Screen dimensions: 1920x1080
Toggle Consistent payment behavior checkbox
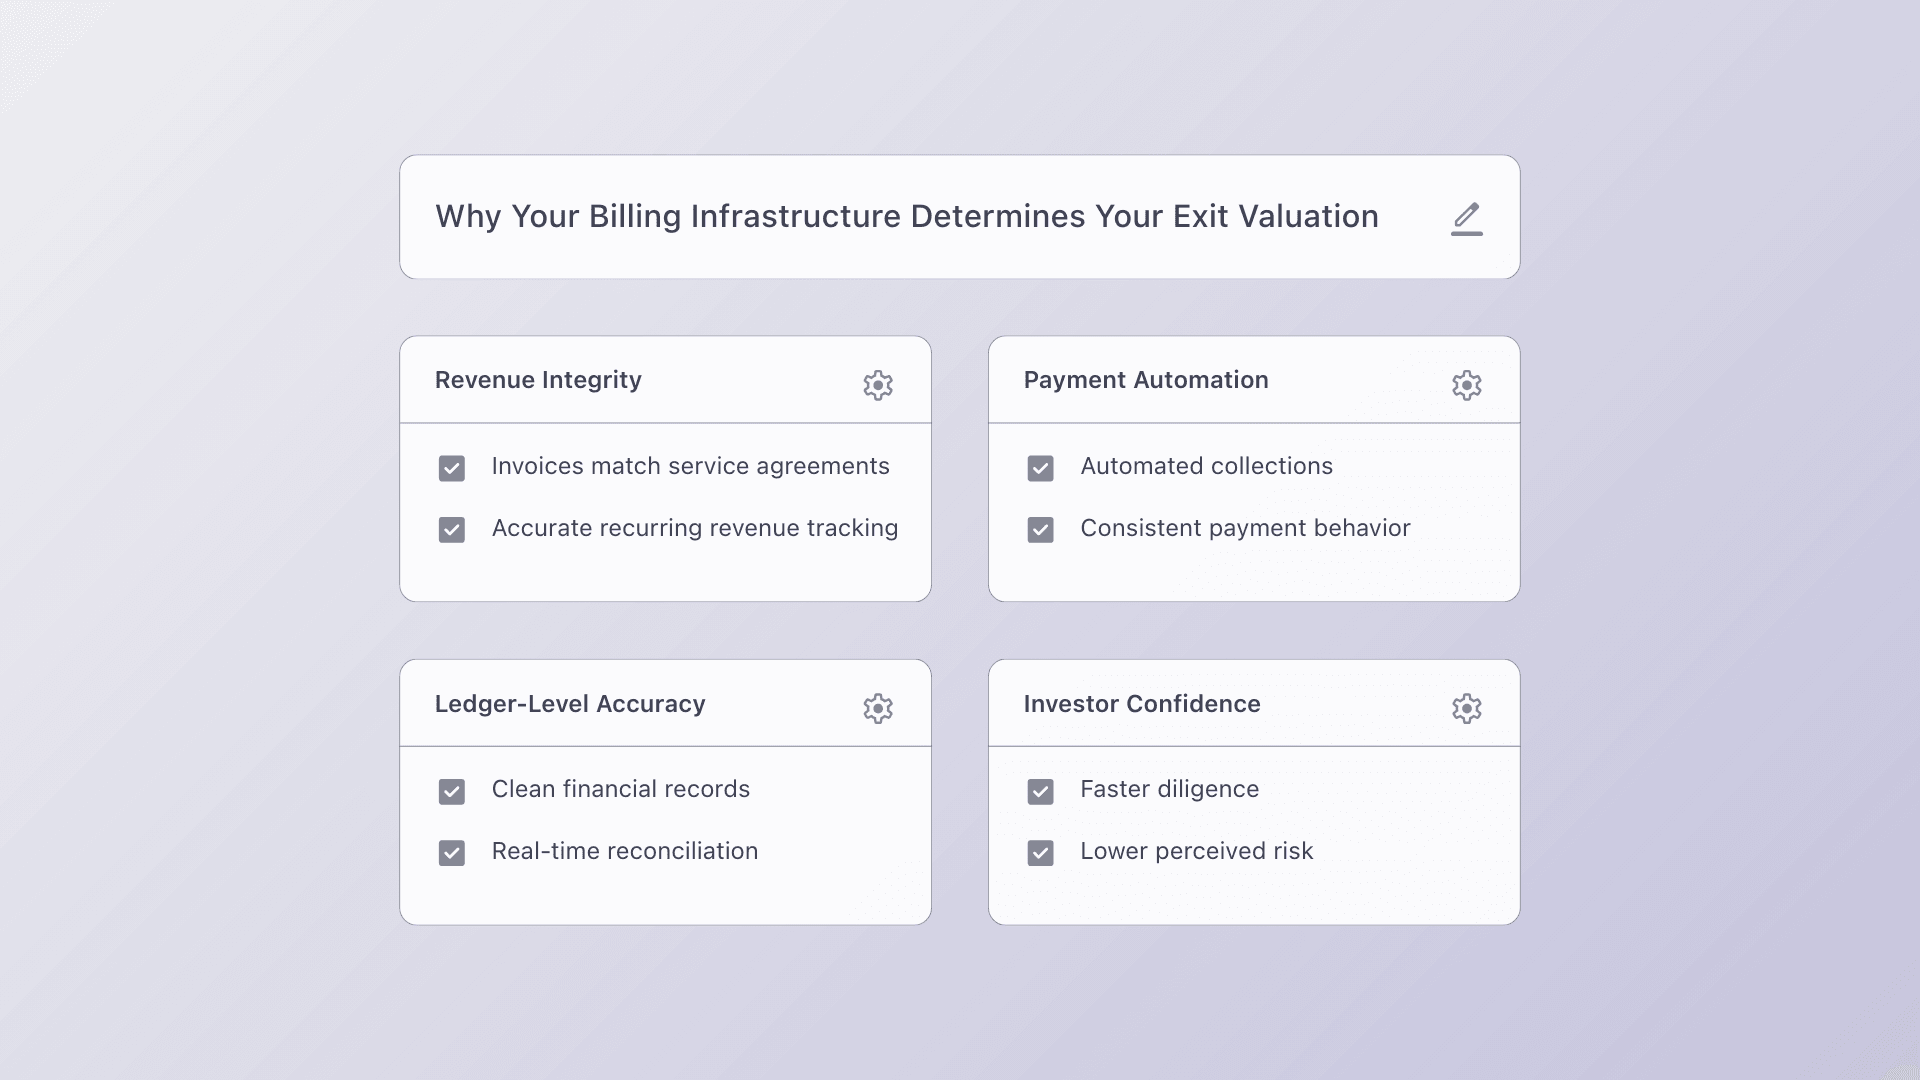point(1040,530)
